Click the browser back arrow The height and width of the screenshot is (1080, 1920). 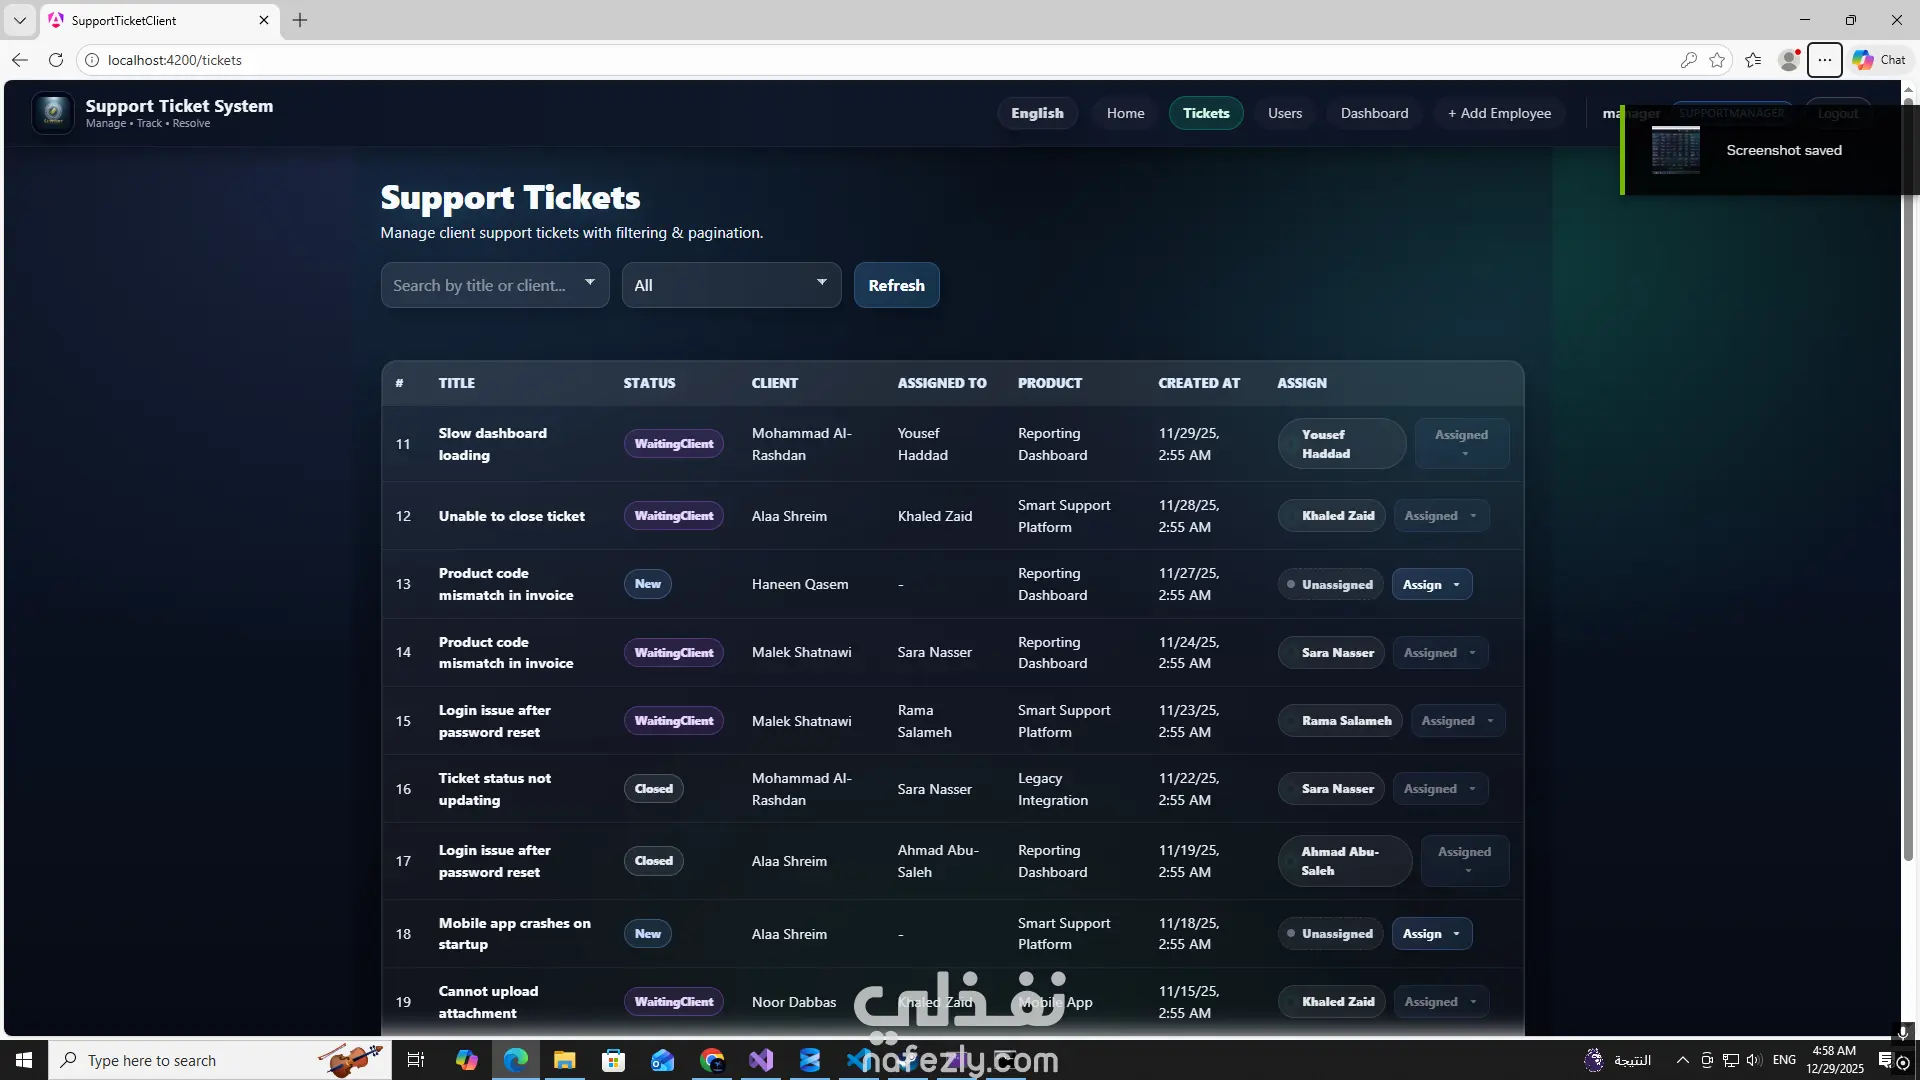[20, 60]
